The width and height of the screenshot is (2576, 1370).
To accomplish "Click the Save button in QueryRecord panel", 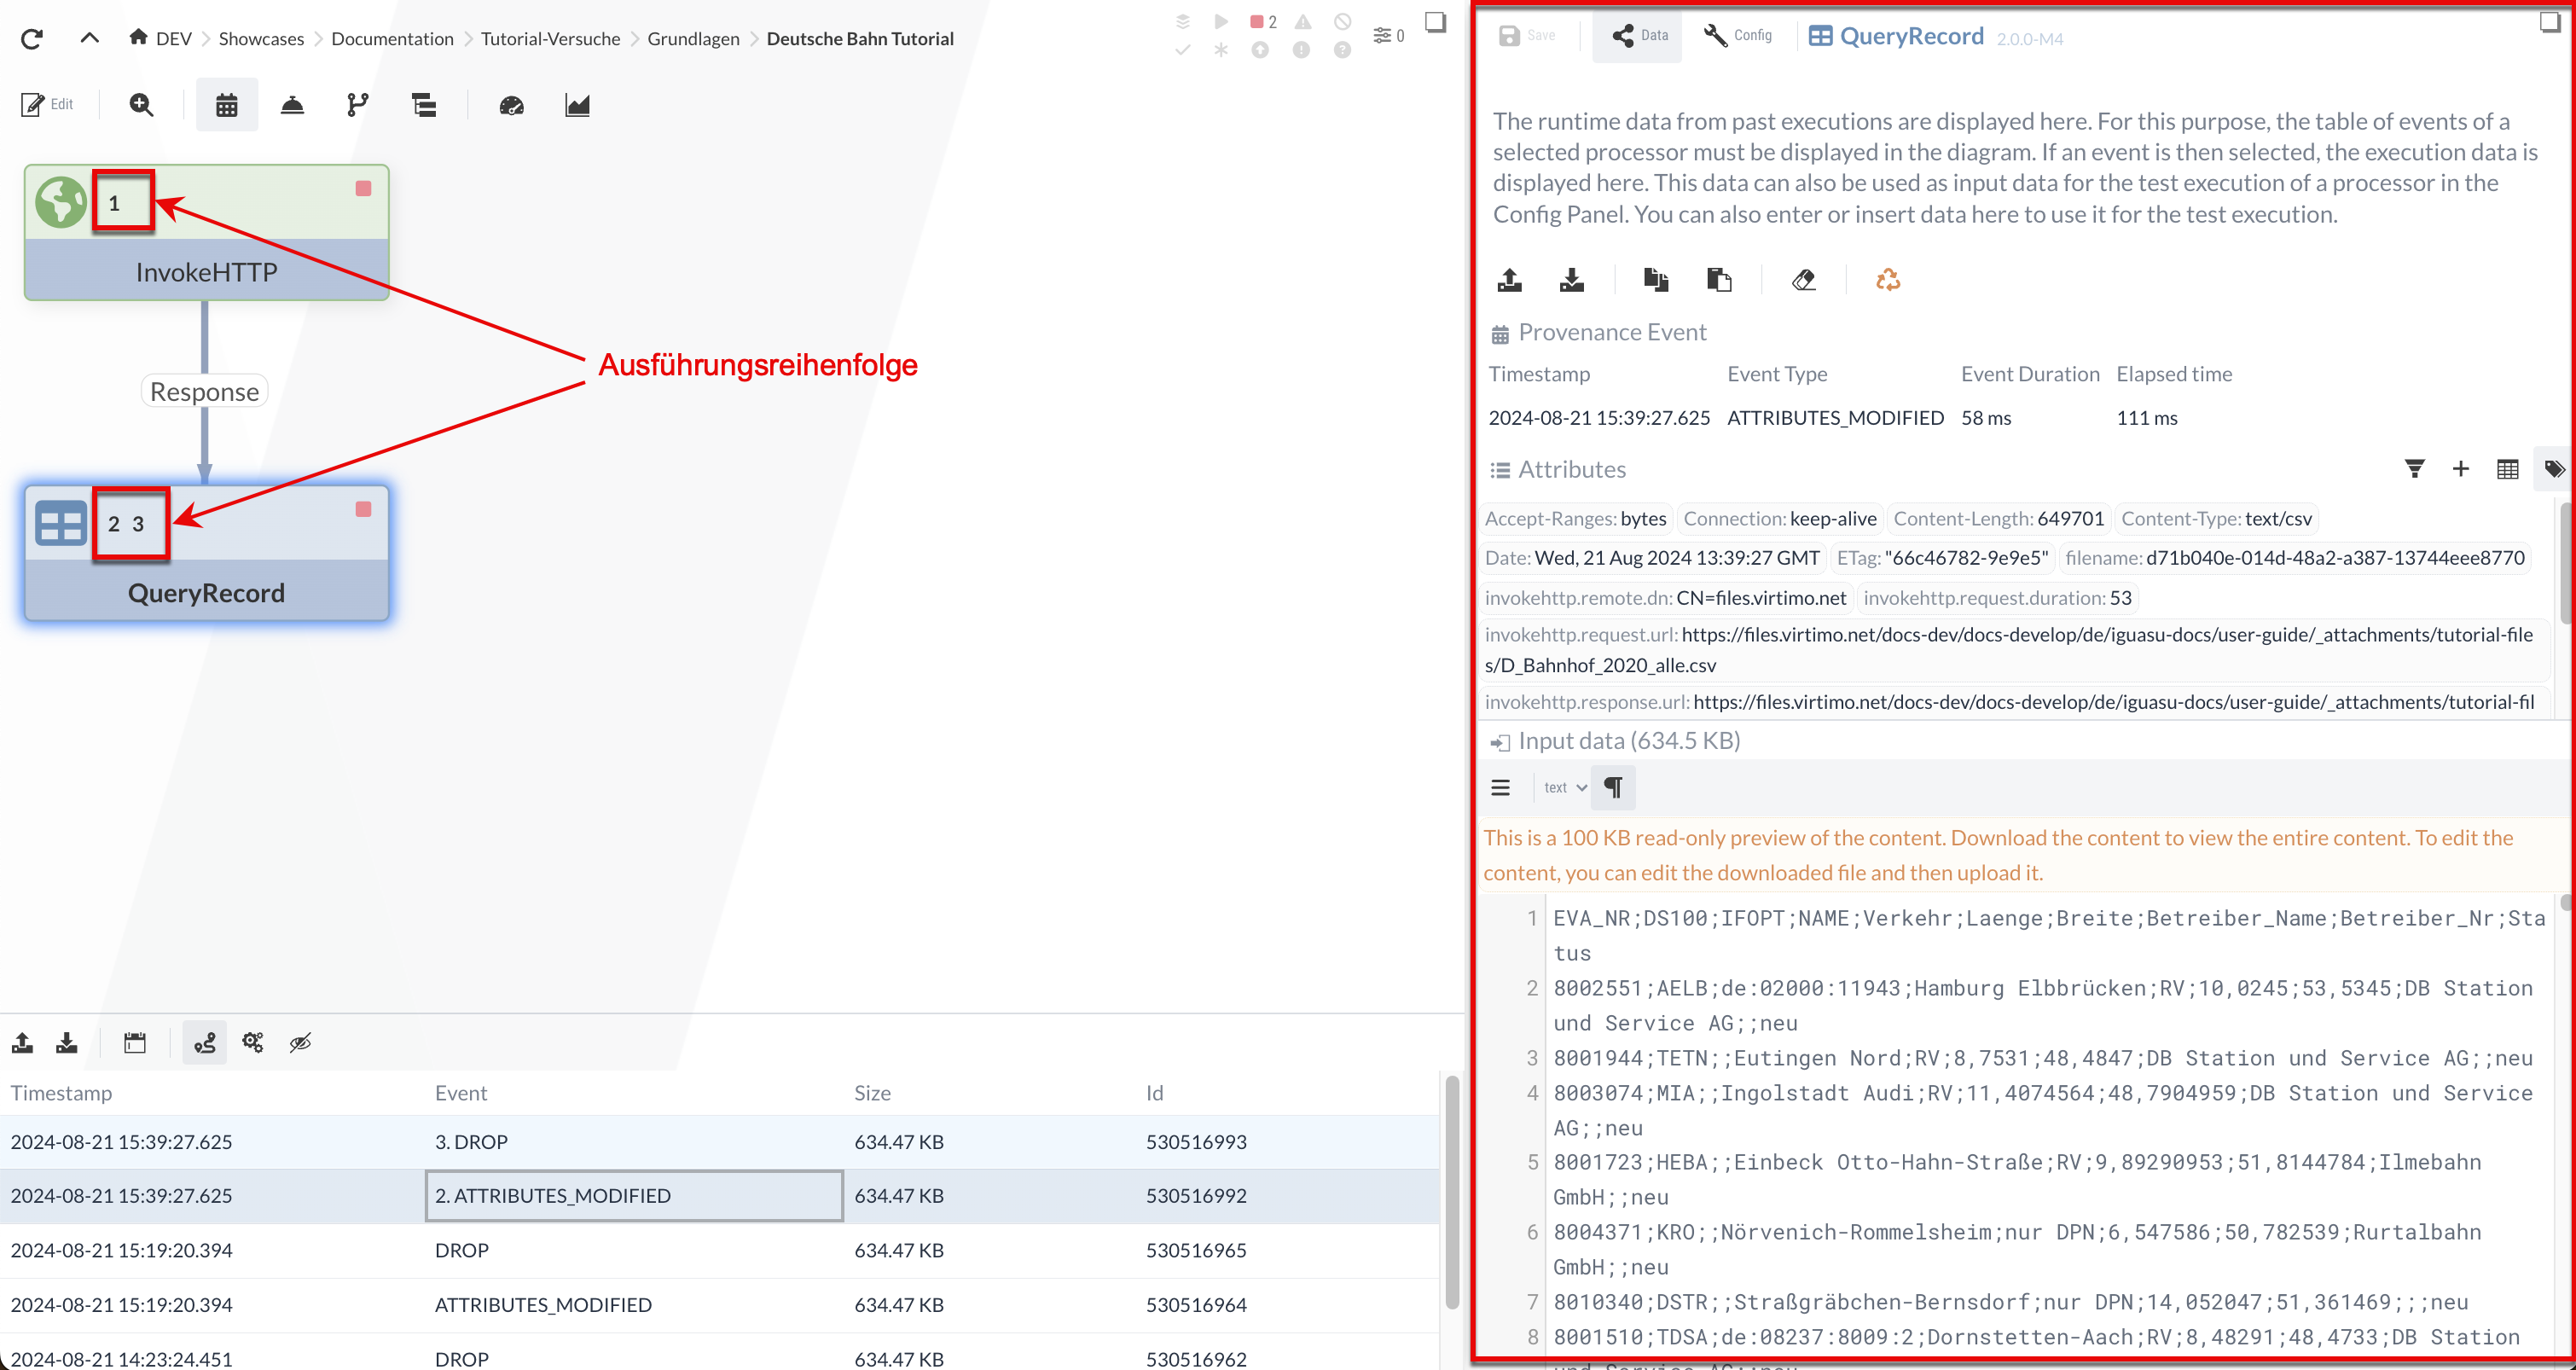I will click(1527, 35).
